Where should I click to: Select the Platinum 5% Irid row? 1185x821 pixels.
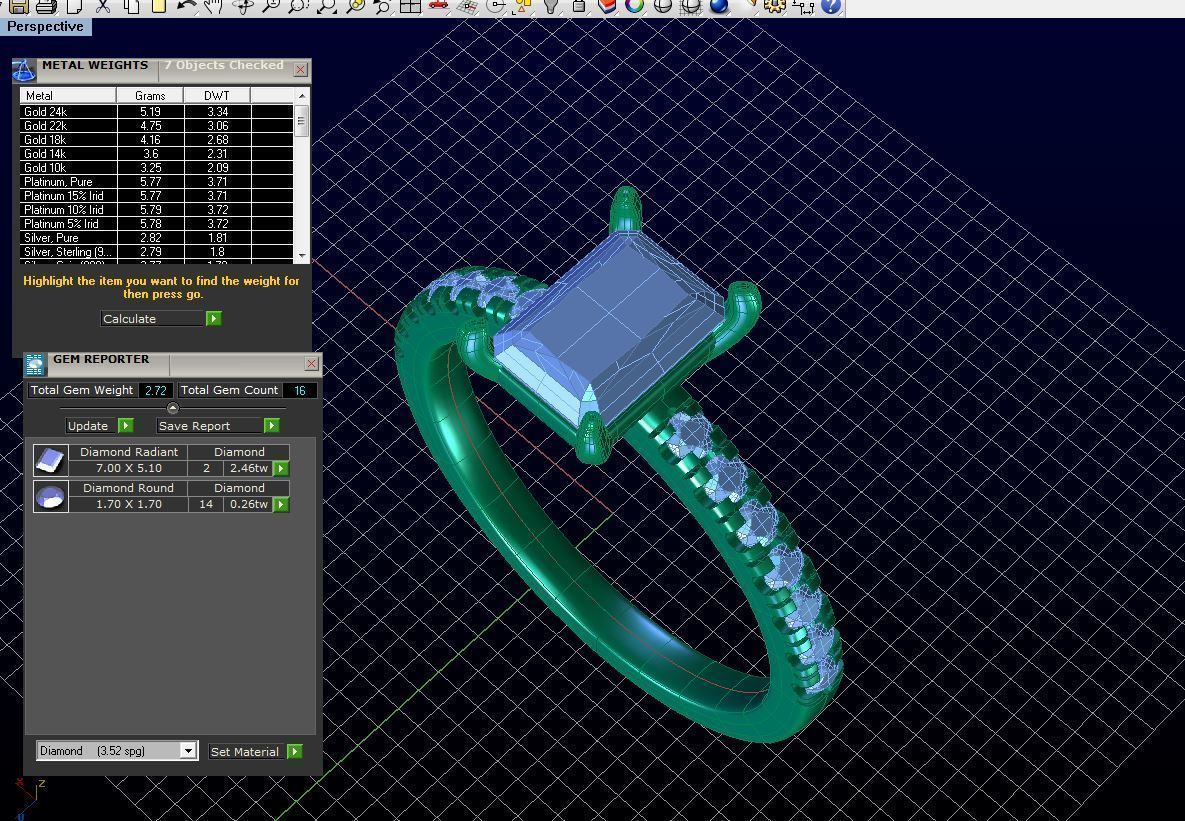tap(156, 224)
